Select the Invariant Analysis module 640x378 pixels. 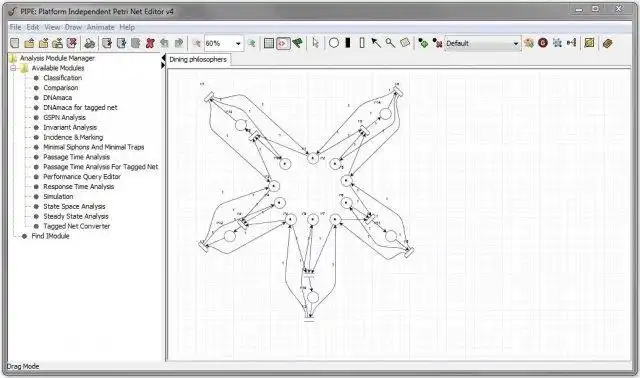pyautogui.click(x=70, y=127)
